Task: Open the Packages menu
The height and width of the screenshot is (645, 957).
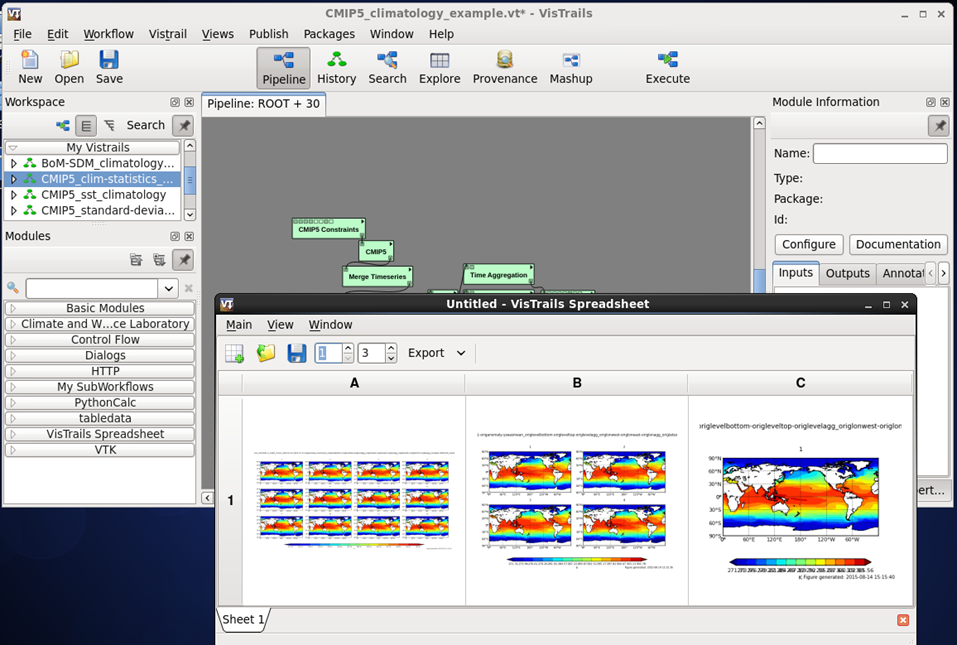Action: (x=329, y=34)
